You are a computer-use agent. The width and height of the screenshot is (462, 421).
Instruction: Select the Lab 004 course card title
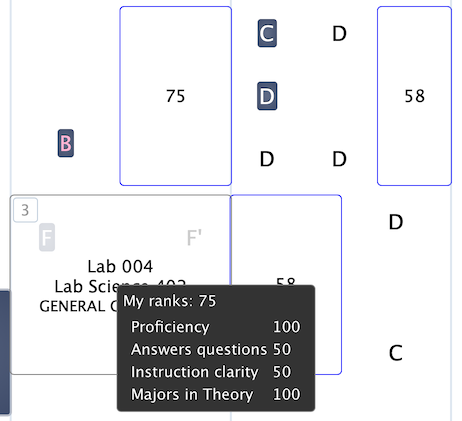point(120,267)
